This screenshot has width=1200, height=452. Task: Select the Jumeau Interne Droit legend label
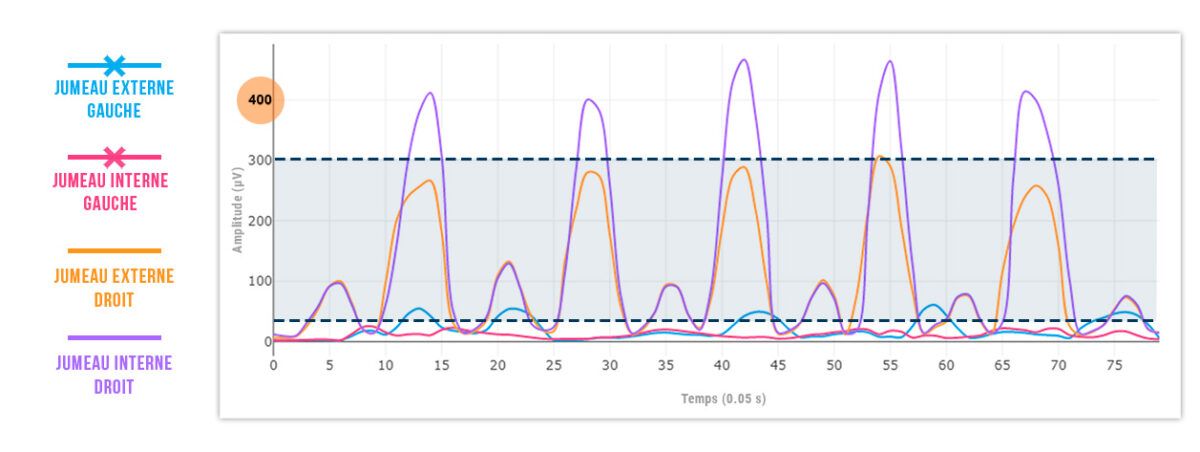click(x=114, y=373)
